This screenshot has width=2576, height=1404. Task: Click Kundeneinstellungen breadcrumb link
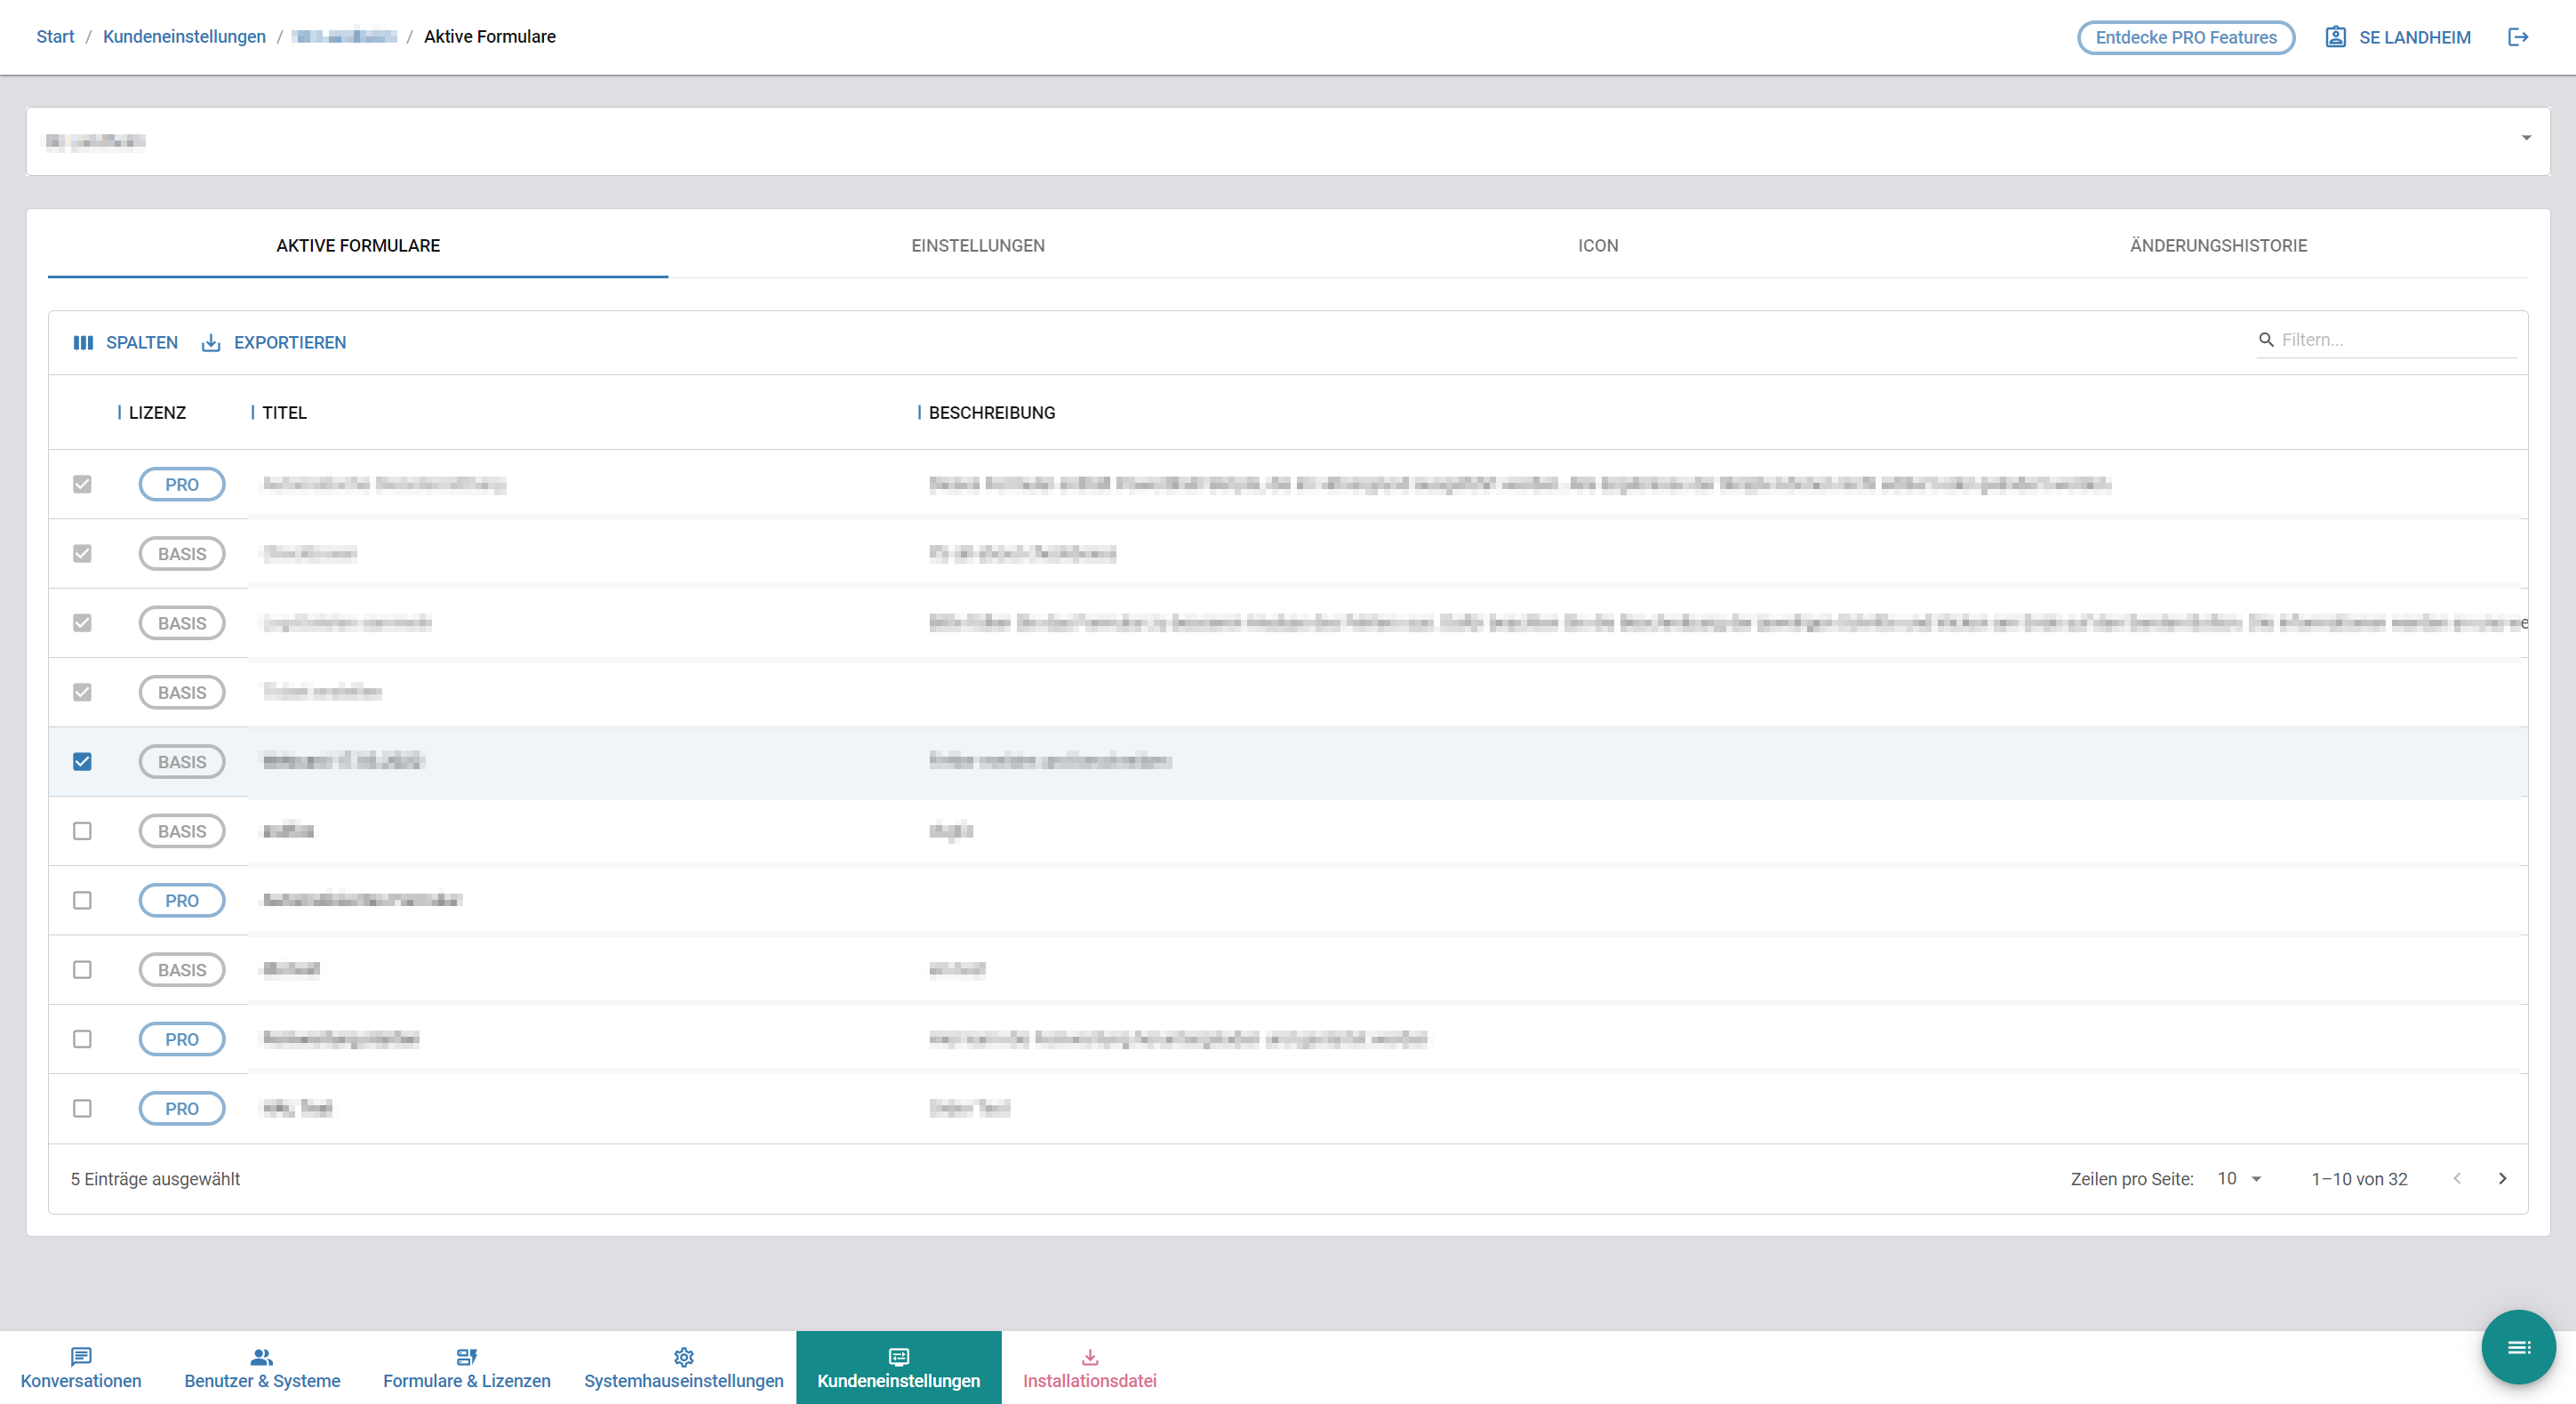(184, 36)
